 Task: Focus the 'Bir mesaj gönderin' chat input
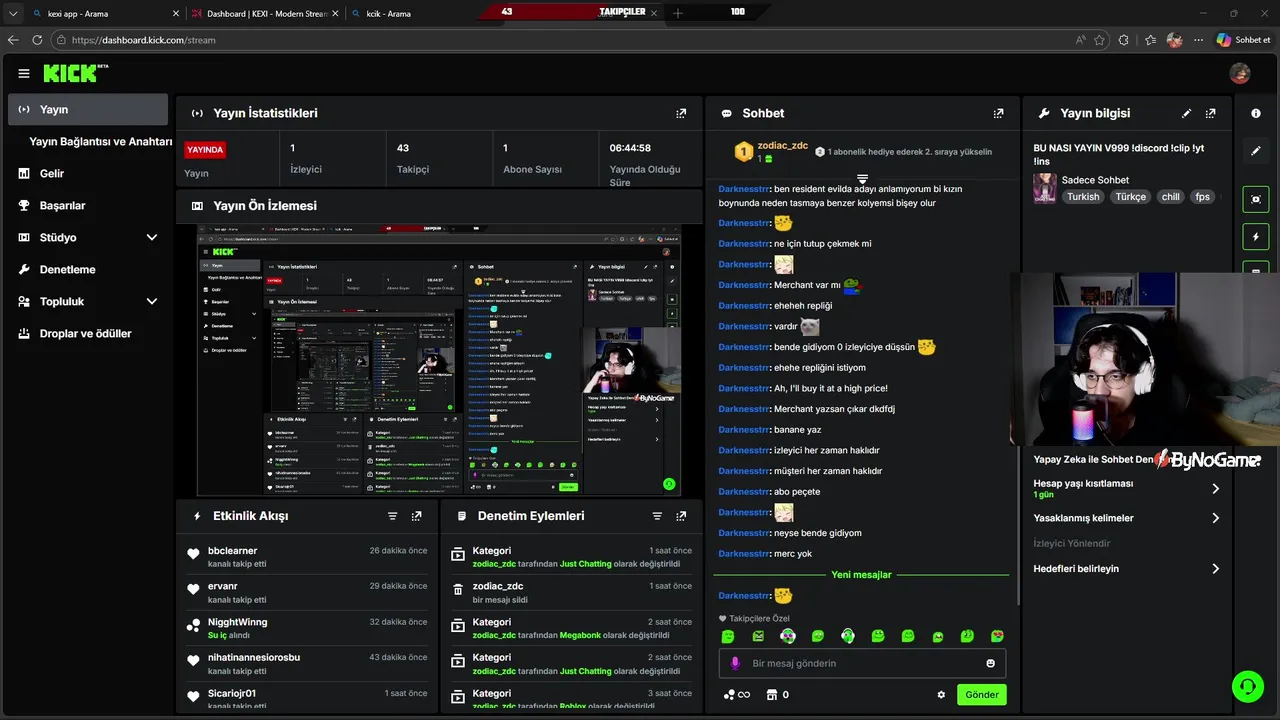(862, 663)
